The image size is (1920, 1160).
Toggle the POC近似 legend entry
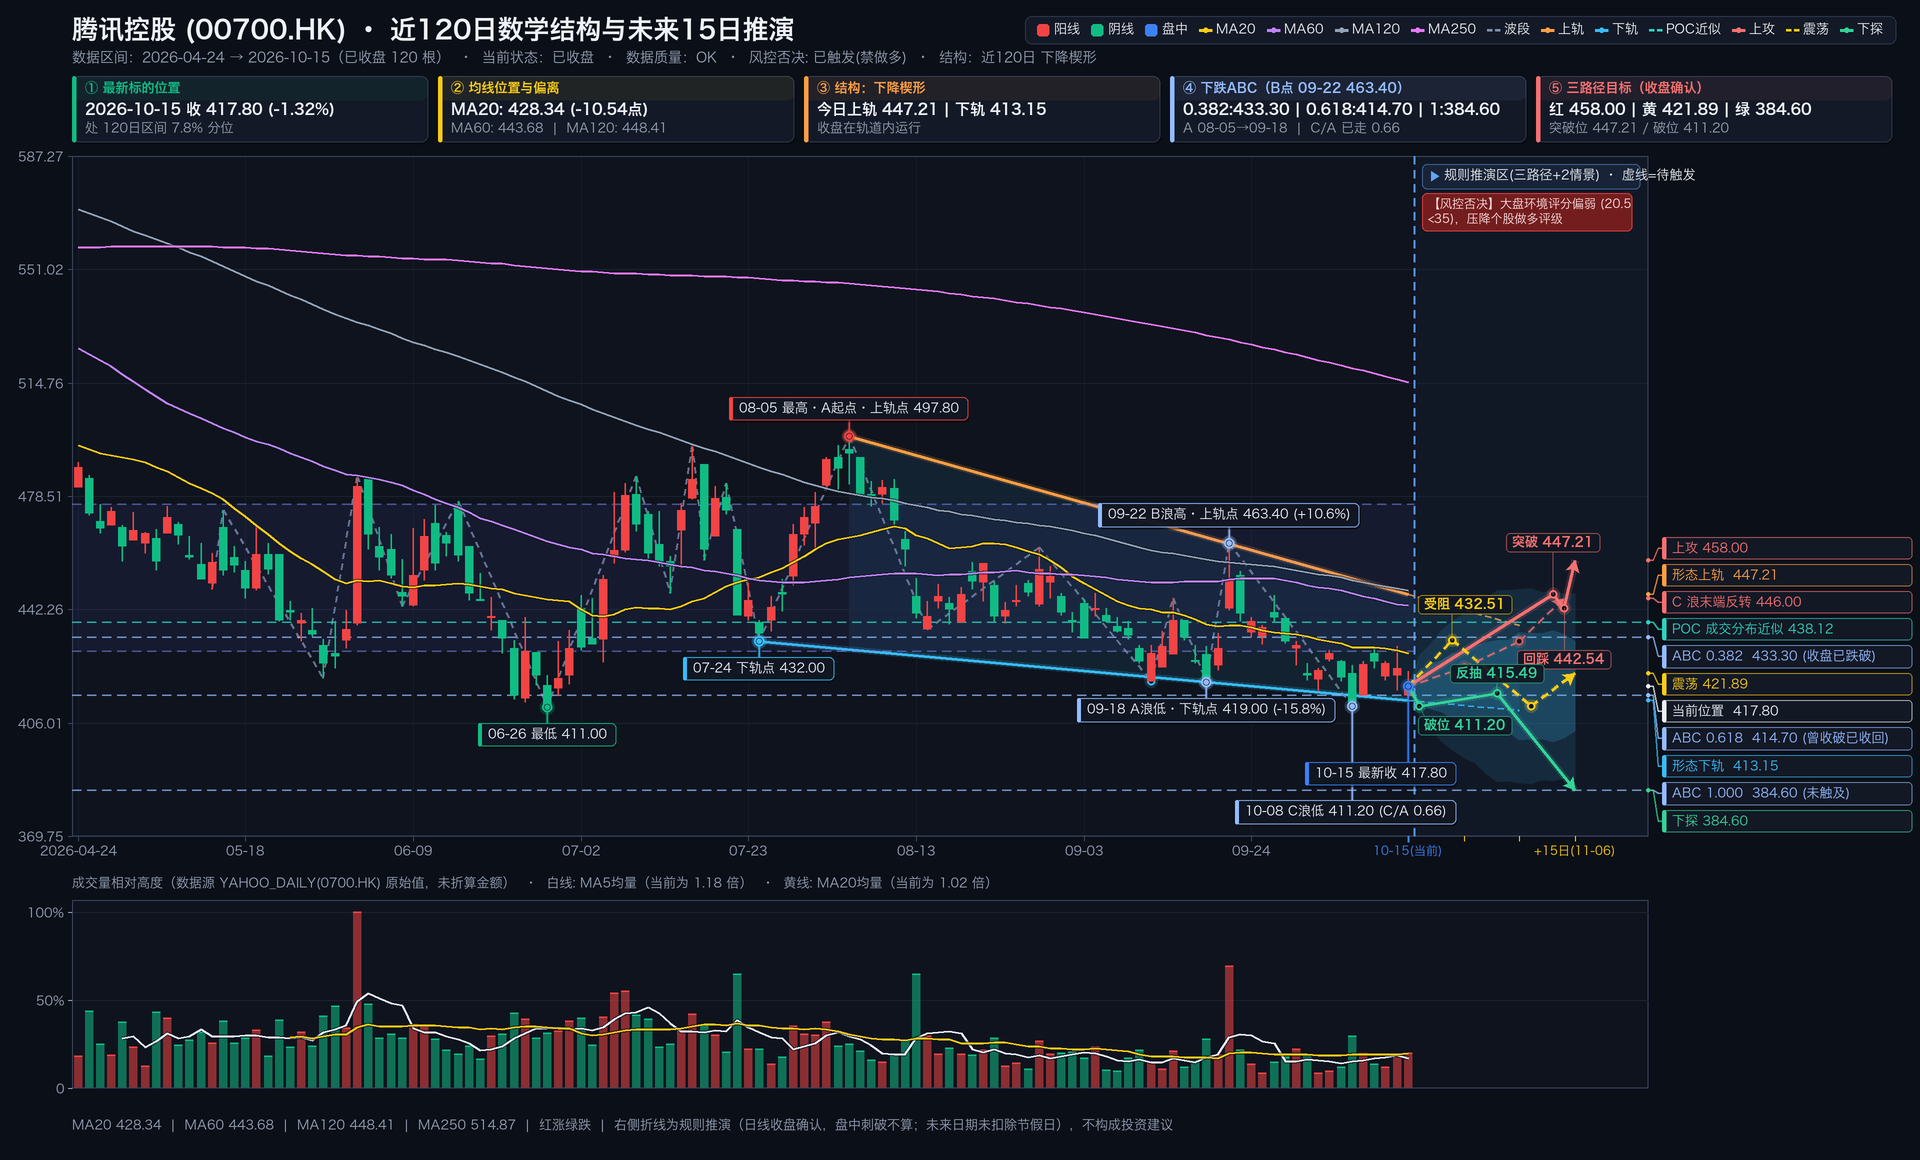point(1685,30)
